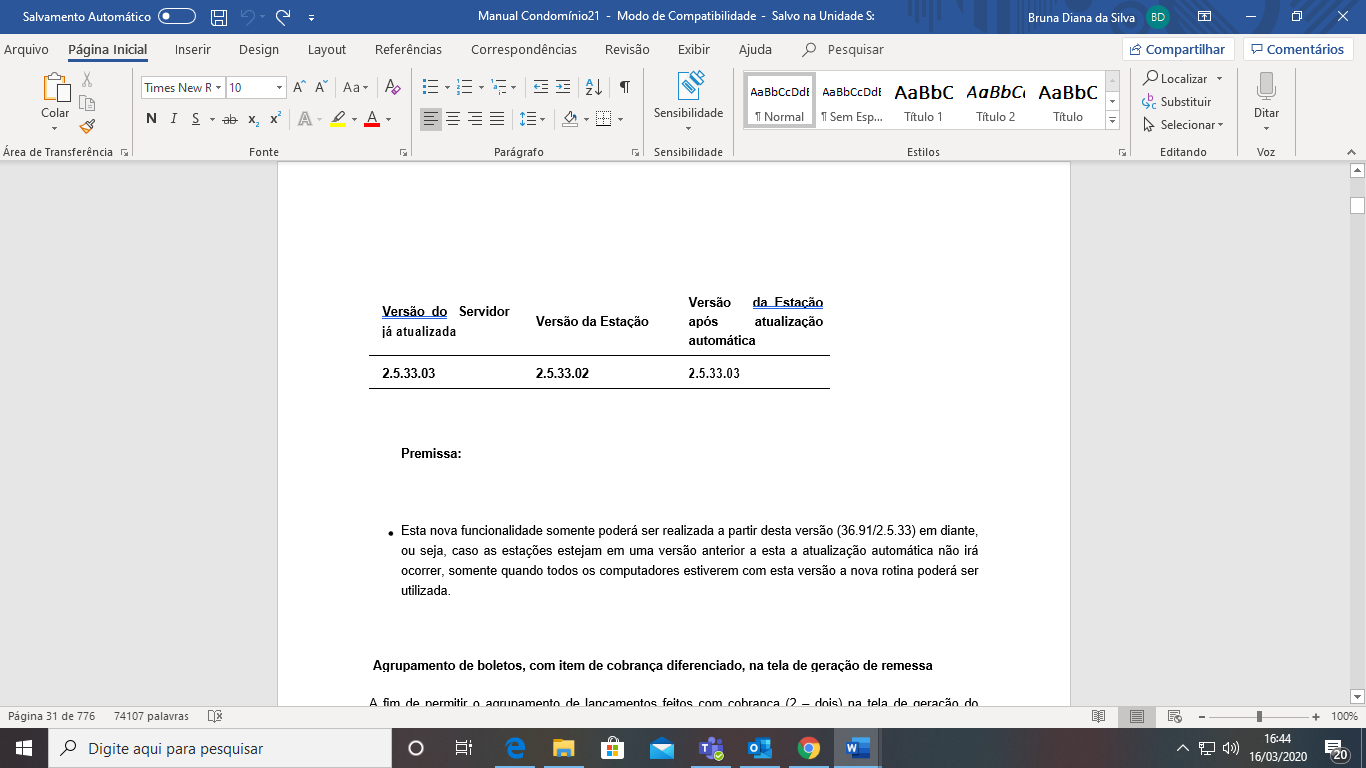Image resolution: width=1366 pixels, height=768 pixels.
Task: Open the Comentários pane
Action: [x=1297, y=50]
